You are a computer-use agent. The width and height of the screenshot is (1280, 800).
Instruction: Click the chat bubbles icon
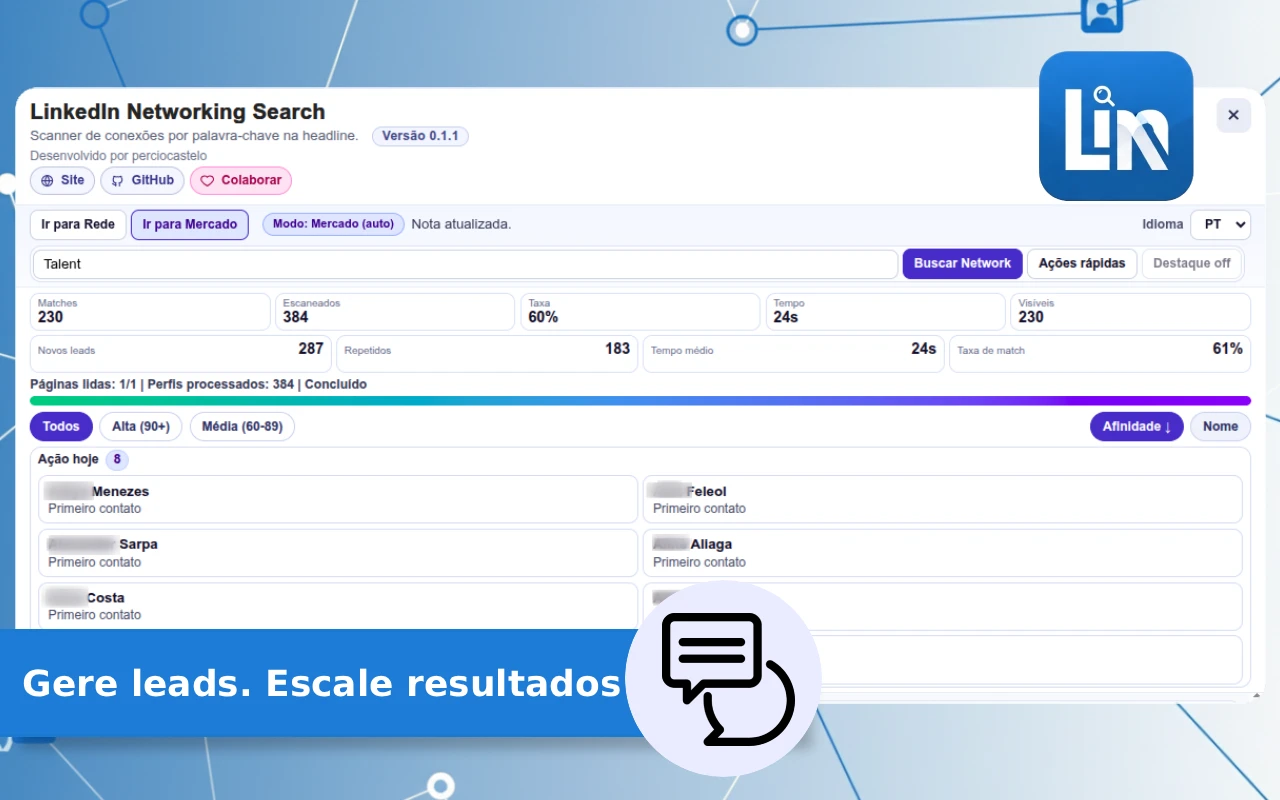pyautogui.click(x=724, y=678)
